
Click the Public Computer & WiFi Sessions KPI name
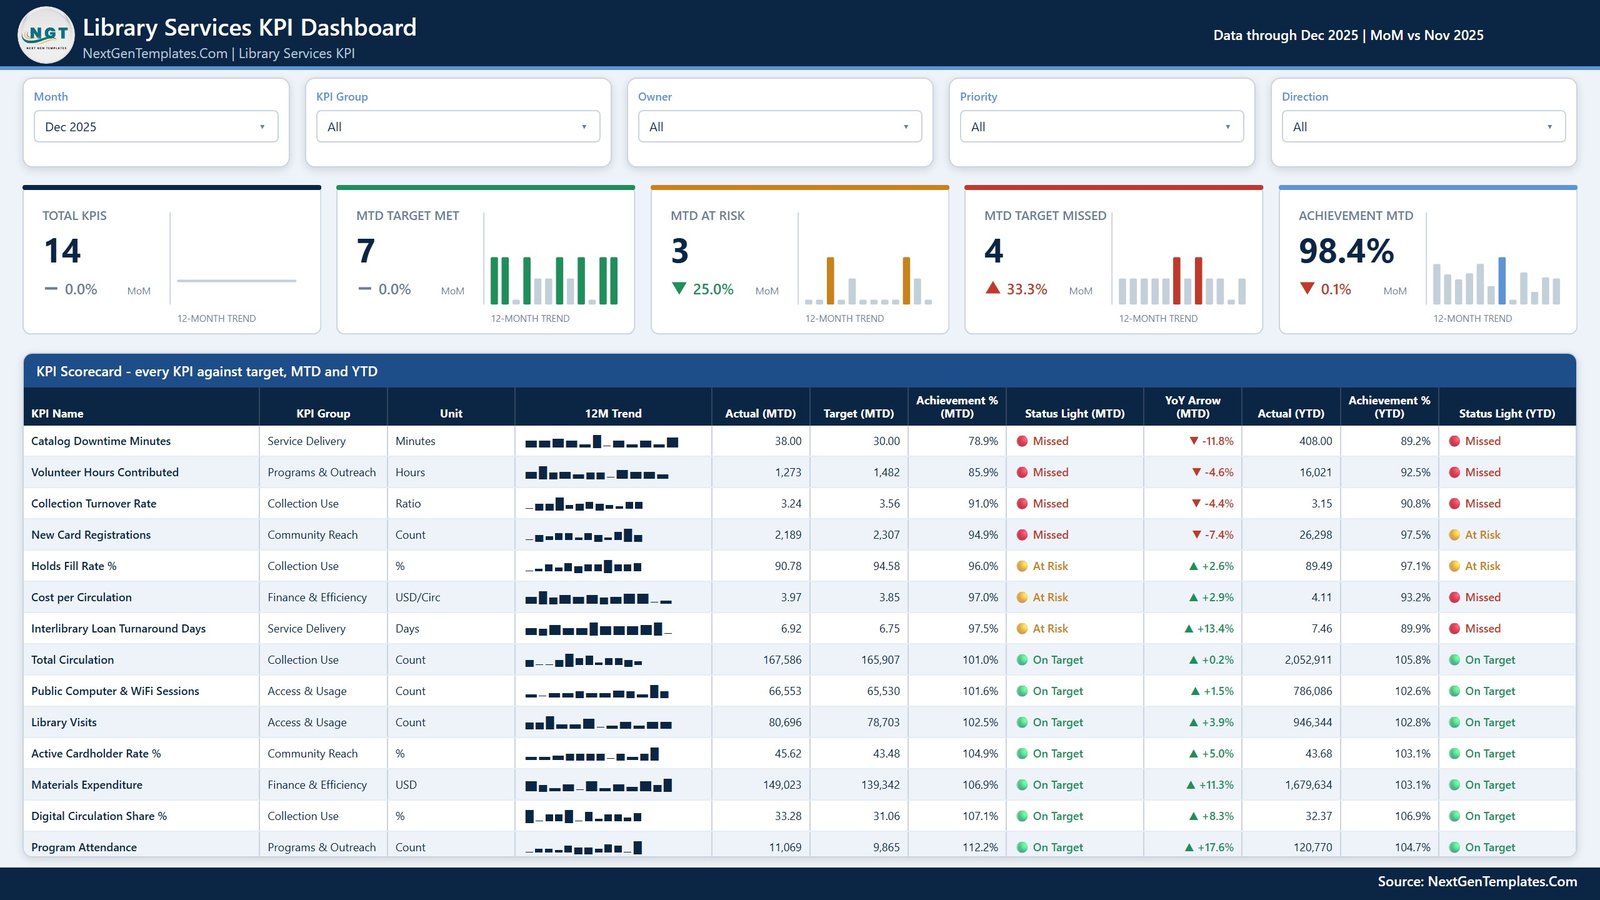(x=115, y=691)
